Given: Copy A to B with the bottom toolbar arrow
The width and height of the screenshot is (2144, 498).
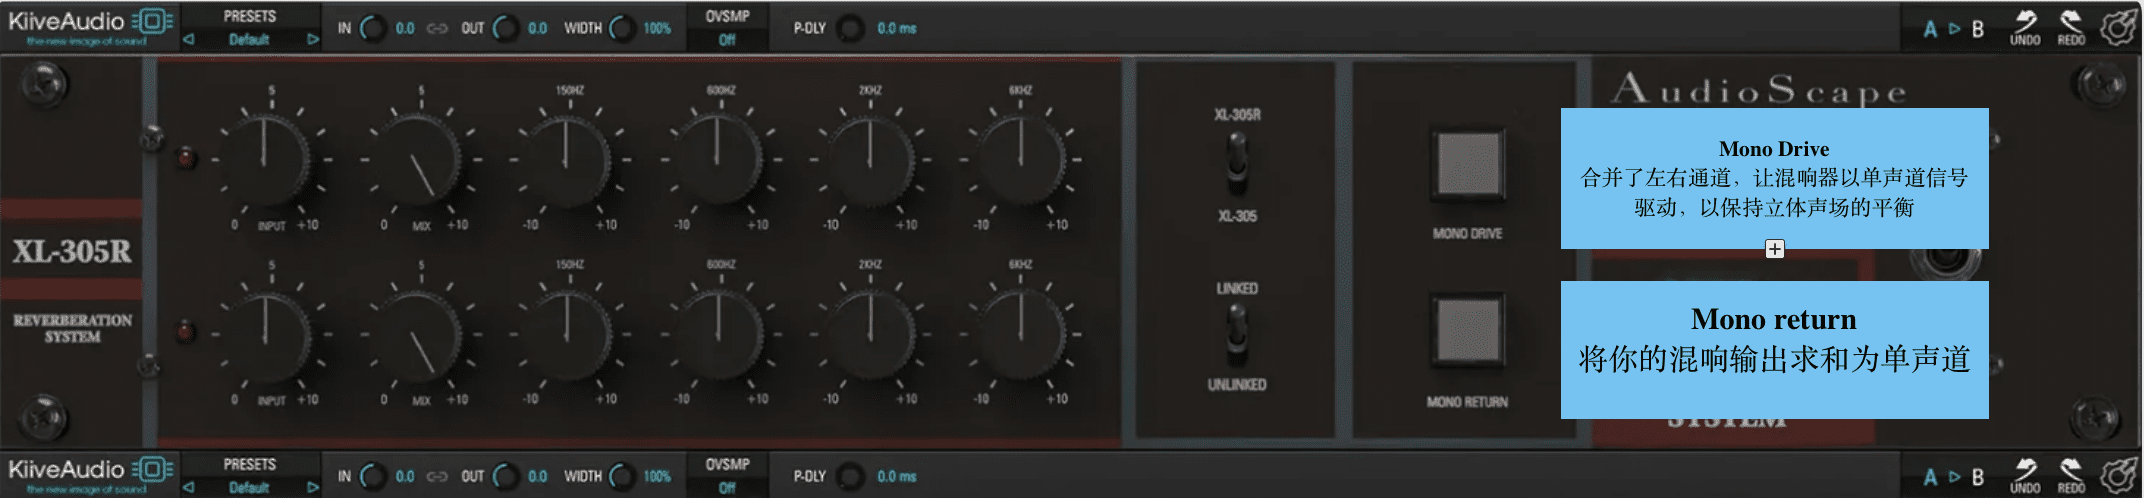Looking at the screenshot, I should coord(1954,476).
